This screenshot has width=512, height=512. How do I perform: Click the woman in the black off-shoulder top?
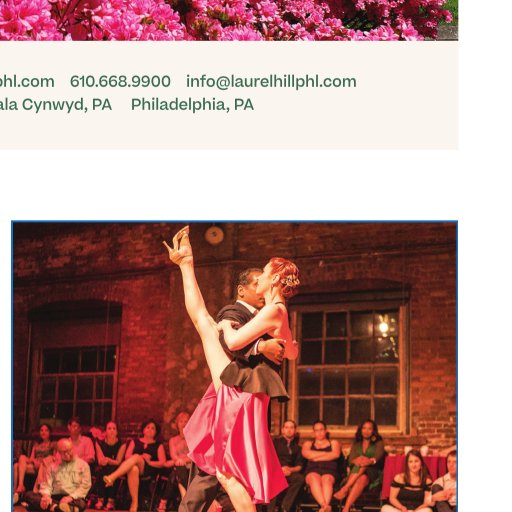411,483
